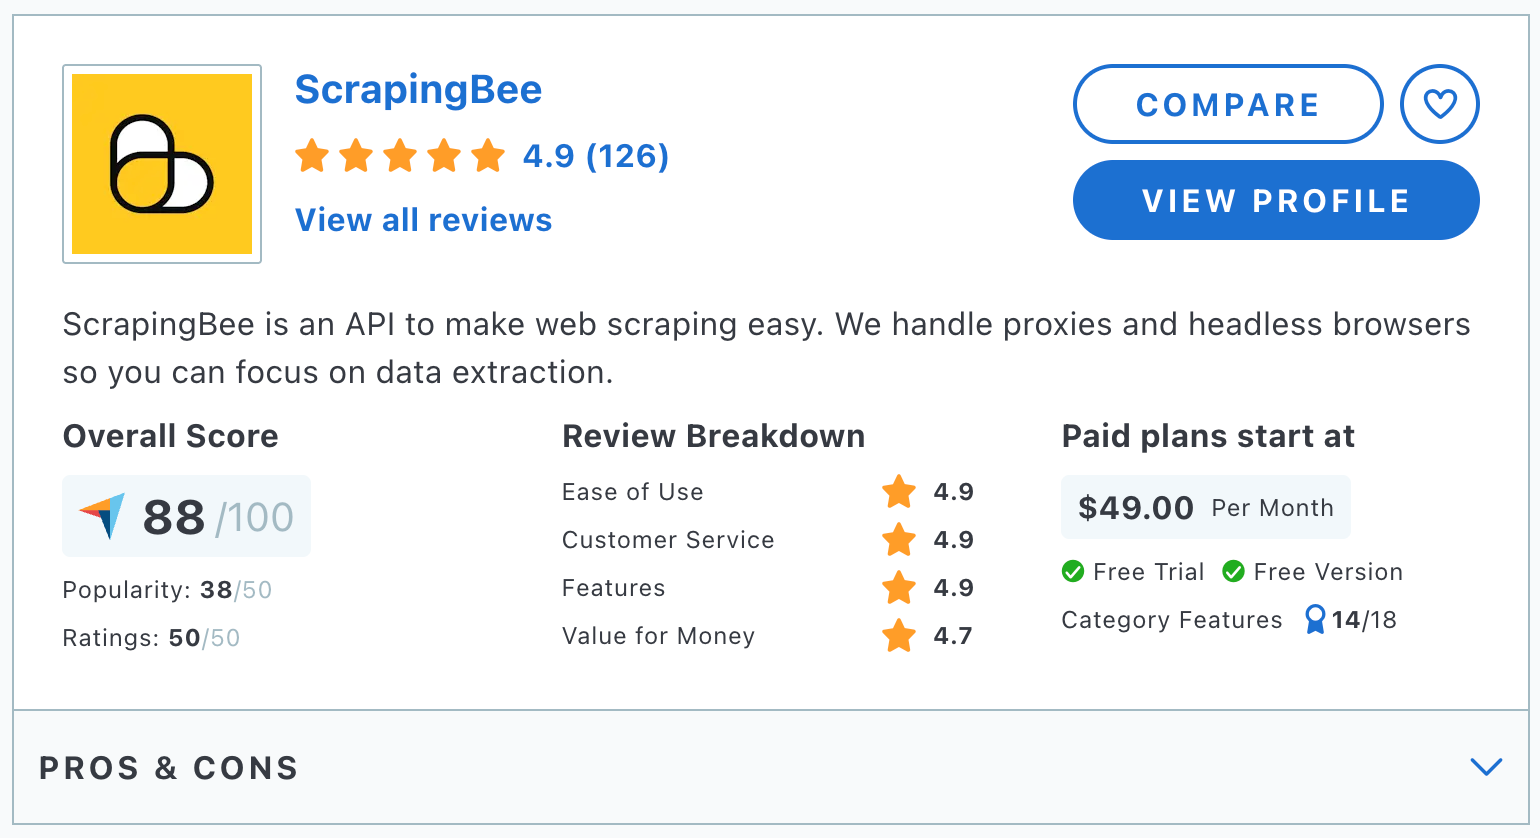Viewport: 1540px width, 838px height.
Task: Open the ScrapingBee title link
Action: [x=418, y=90]
